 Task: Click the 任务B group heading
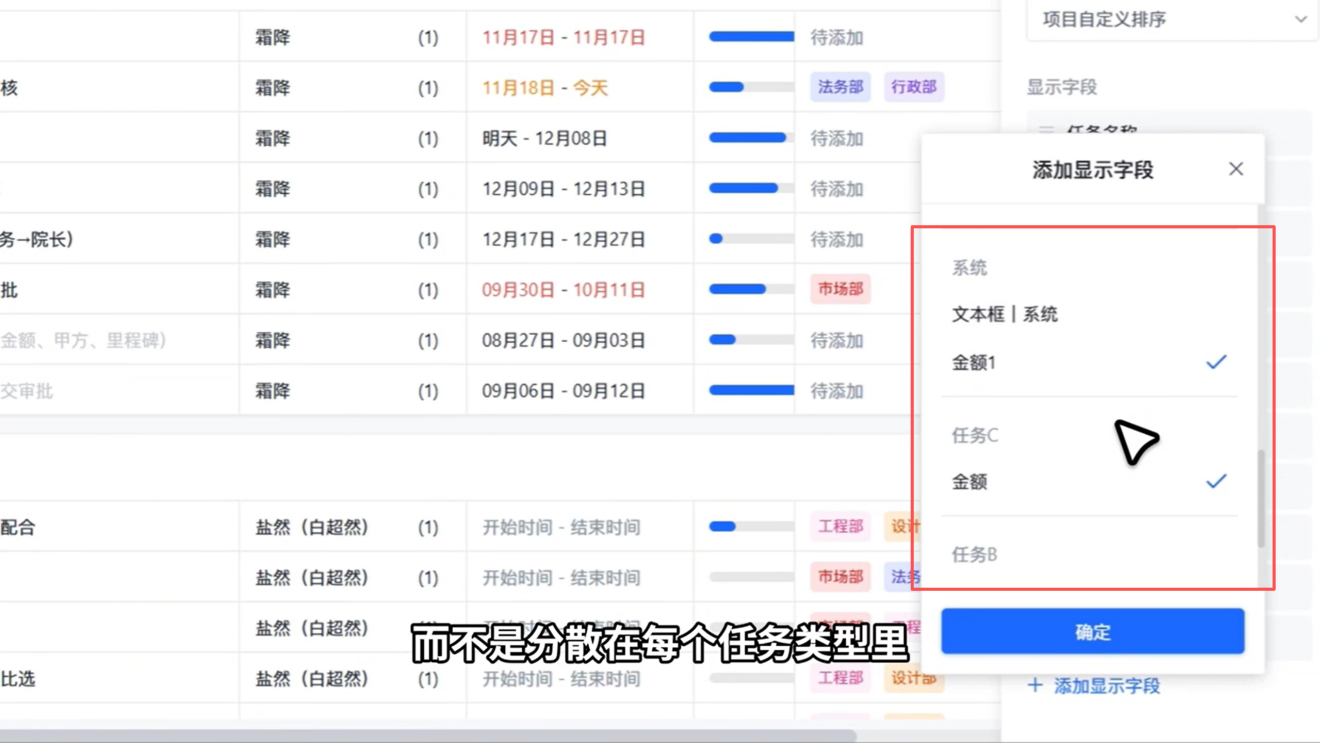point(974,554)
